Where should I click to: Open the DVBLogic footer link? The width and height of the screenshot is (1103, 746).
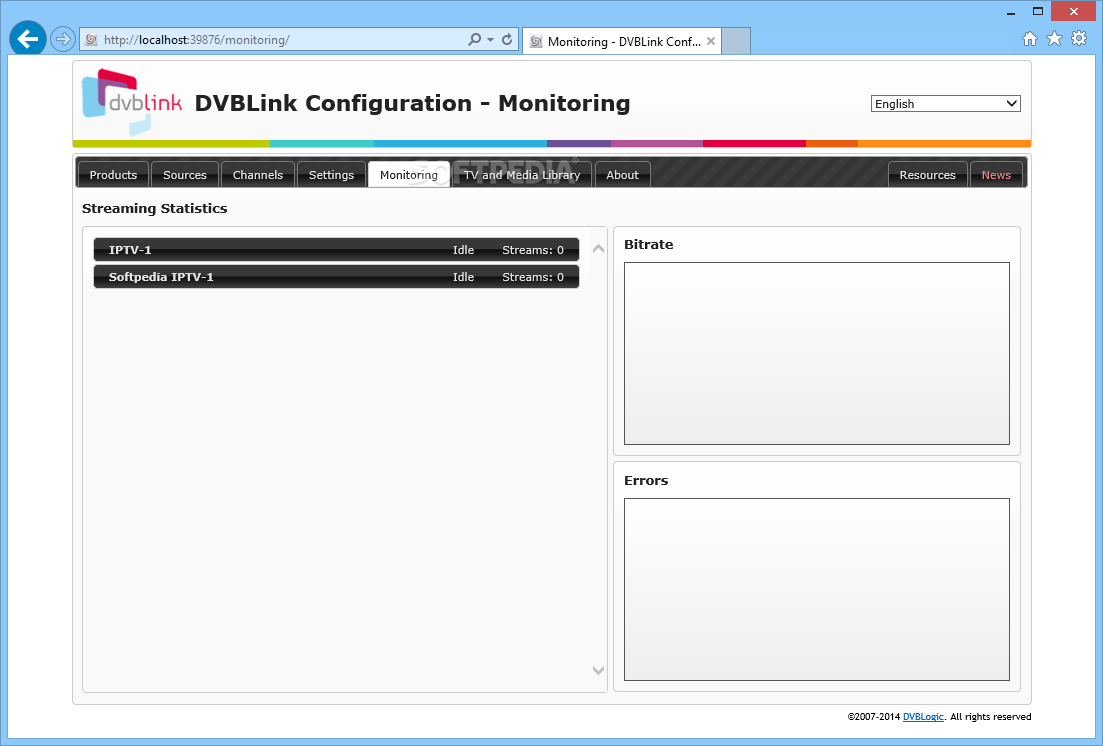tap(923, 716)
